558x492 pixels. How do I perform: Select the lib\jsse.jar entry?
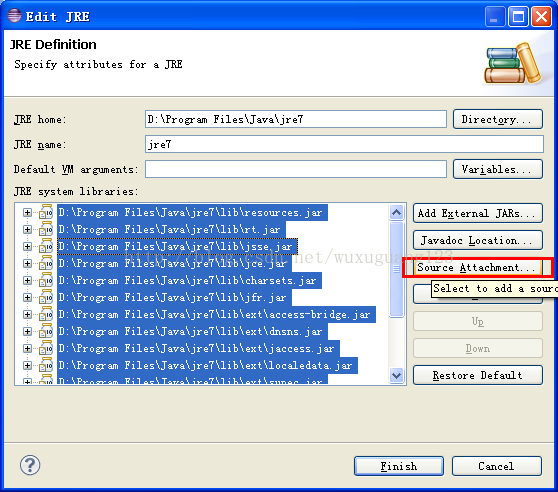tap(177, 246)
